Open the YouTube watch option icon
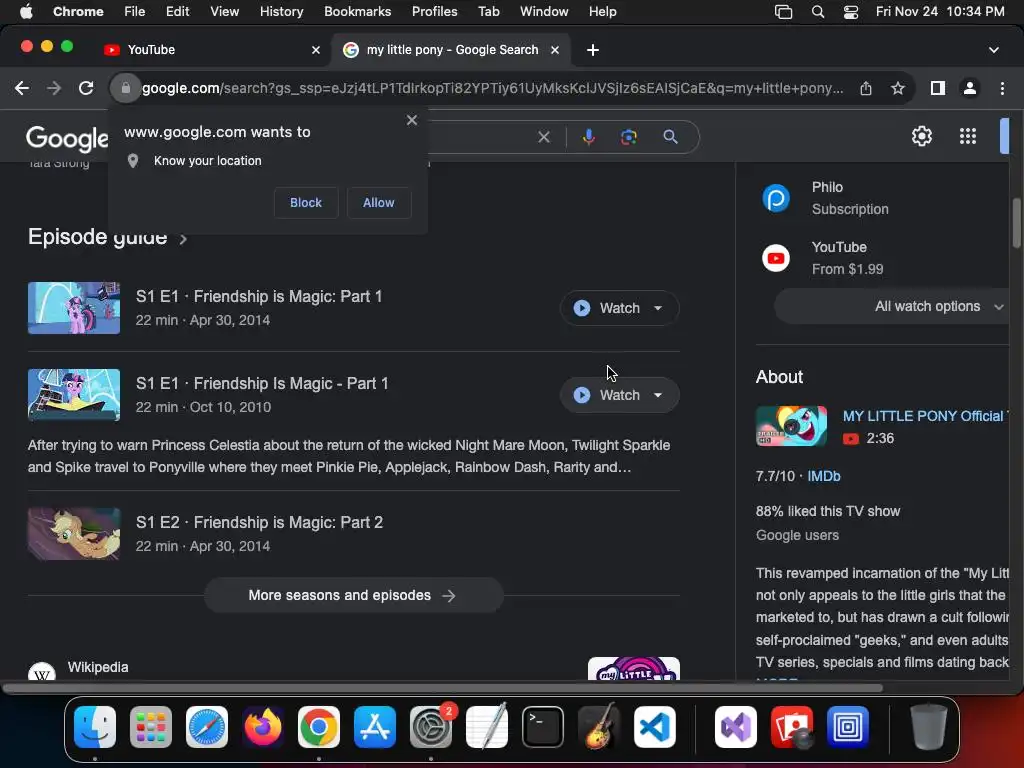Screen dimensions: 1024x768 tap(776, 258)
